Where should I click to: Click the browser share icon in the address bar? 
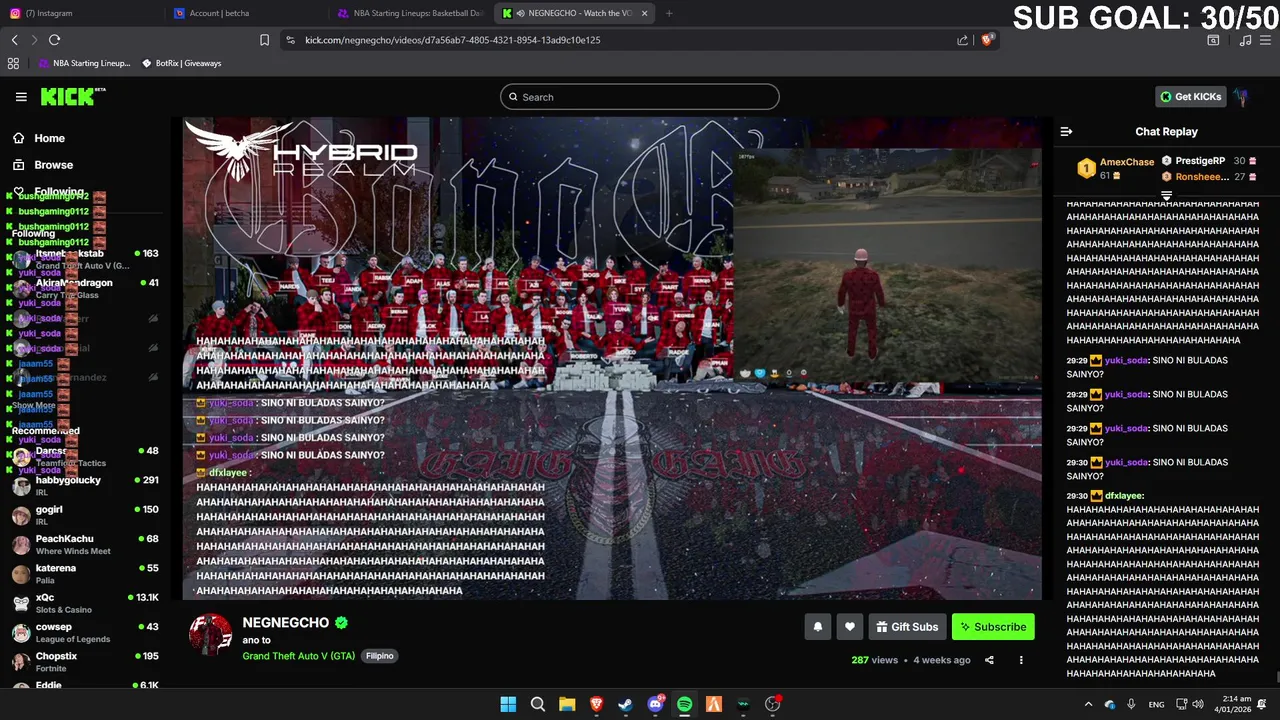pyautogui.click(x=962, y=40)
